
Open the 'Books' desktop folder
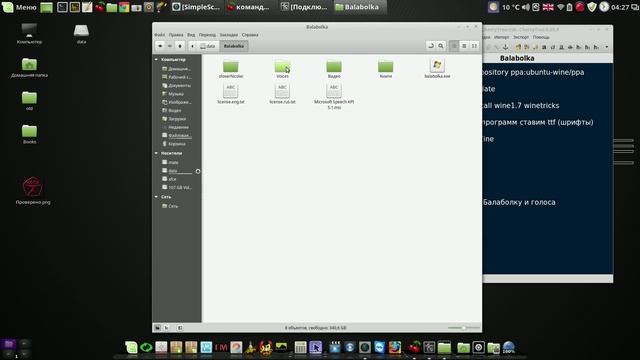[x=29, y=134]
